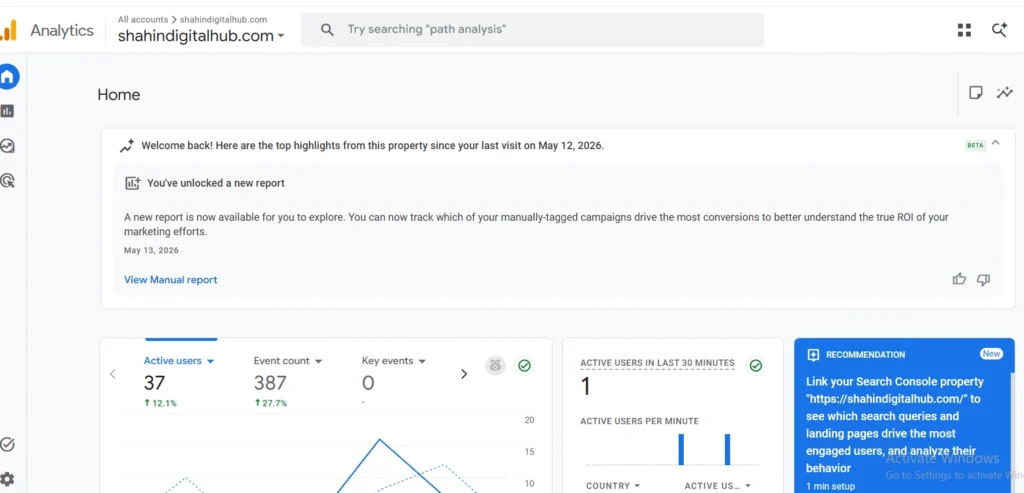Click the green check on the metrics card

coord(524,366)
